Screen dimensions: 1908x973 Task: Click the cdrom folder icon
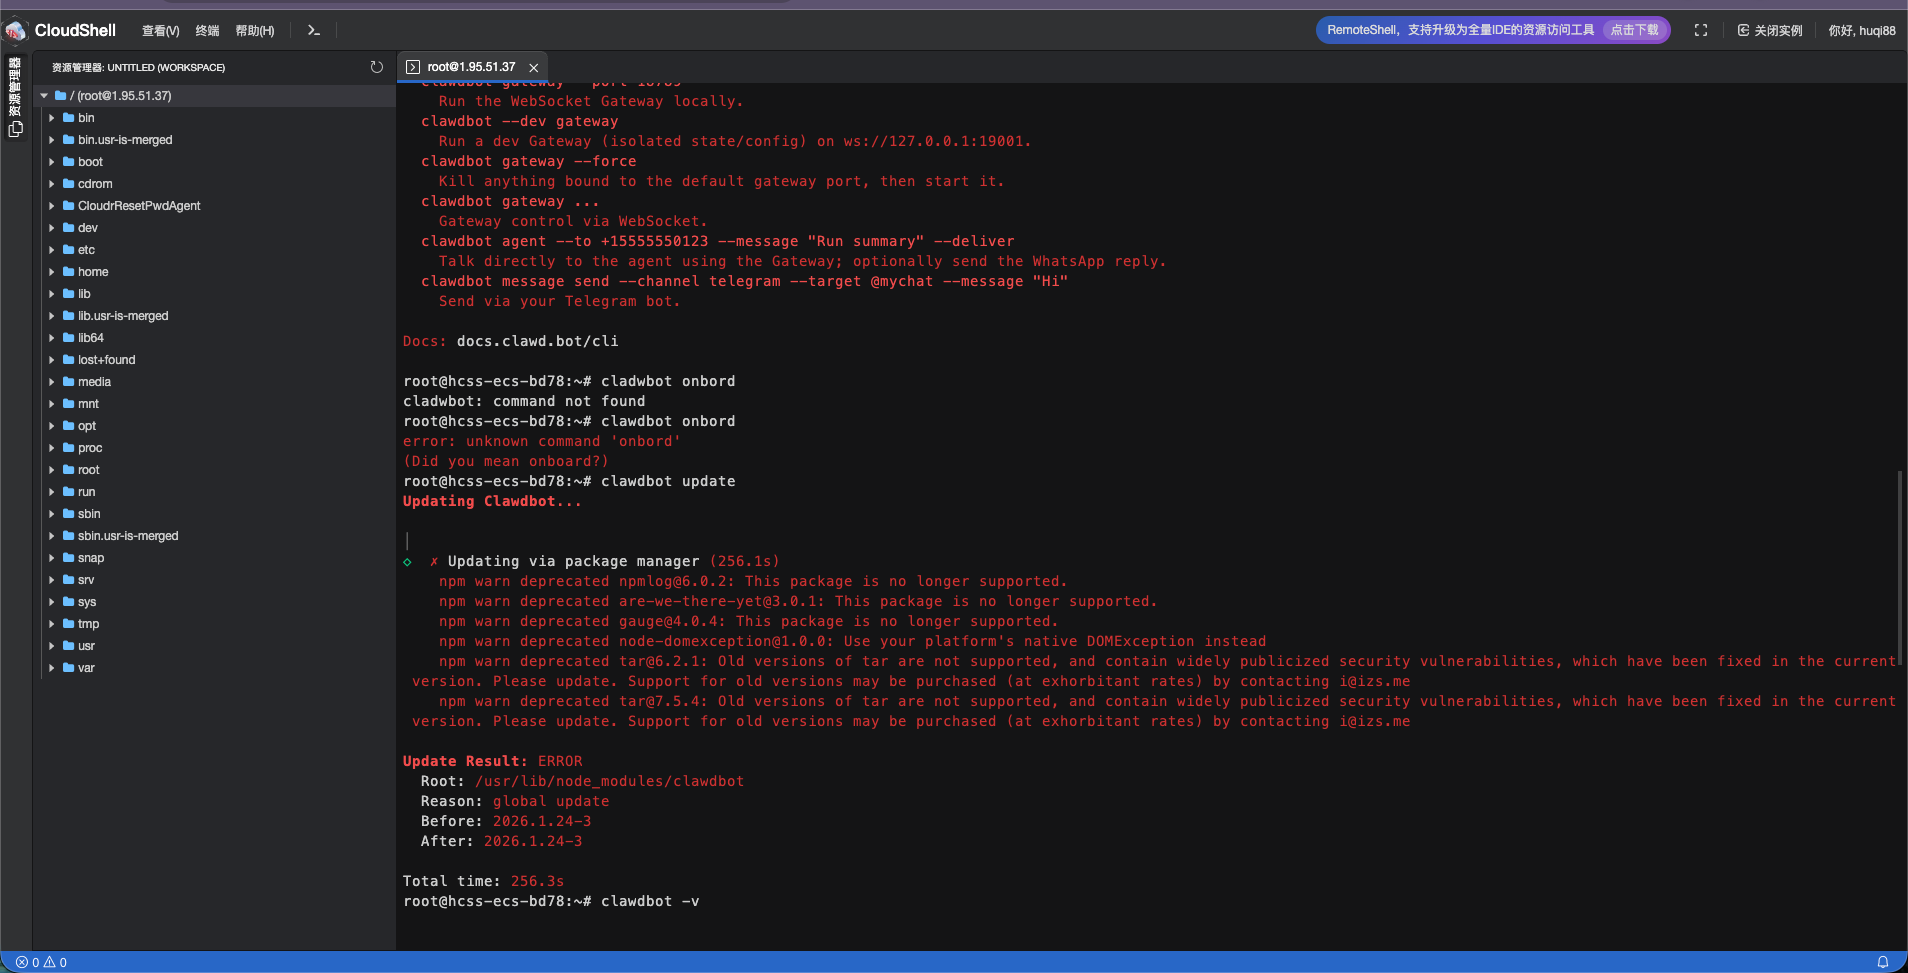pos(69,184)
